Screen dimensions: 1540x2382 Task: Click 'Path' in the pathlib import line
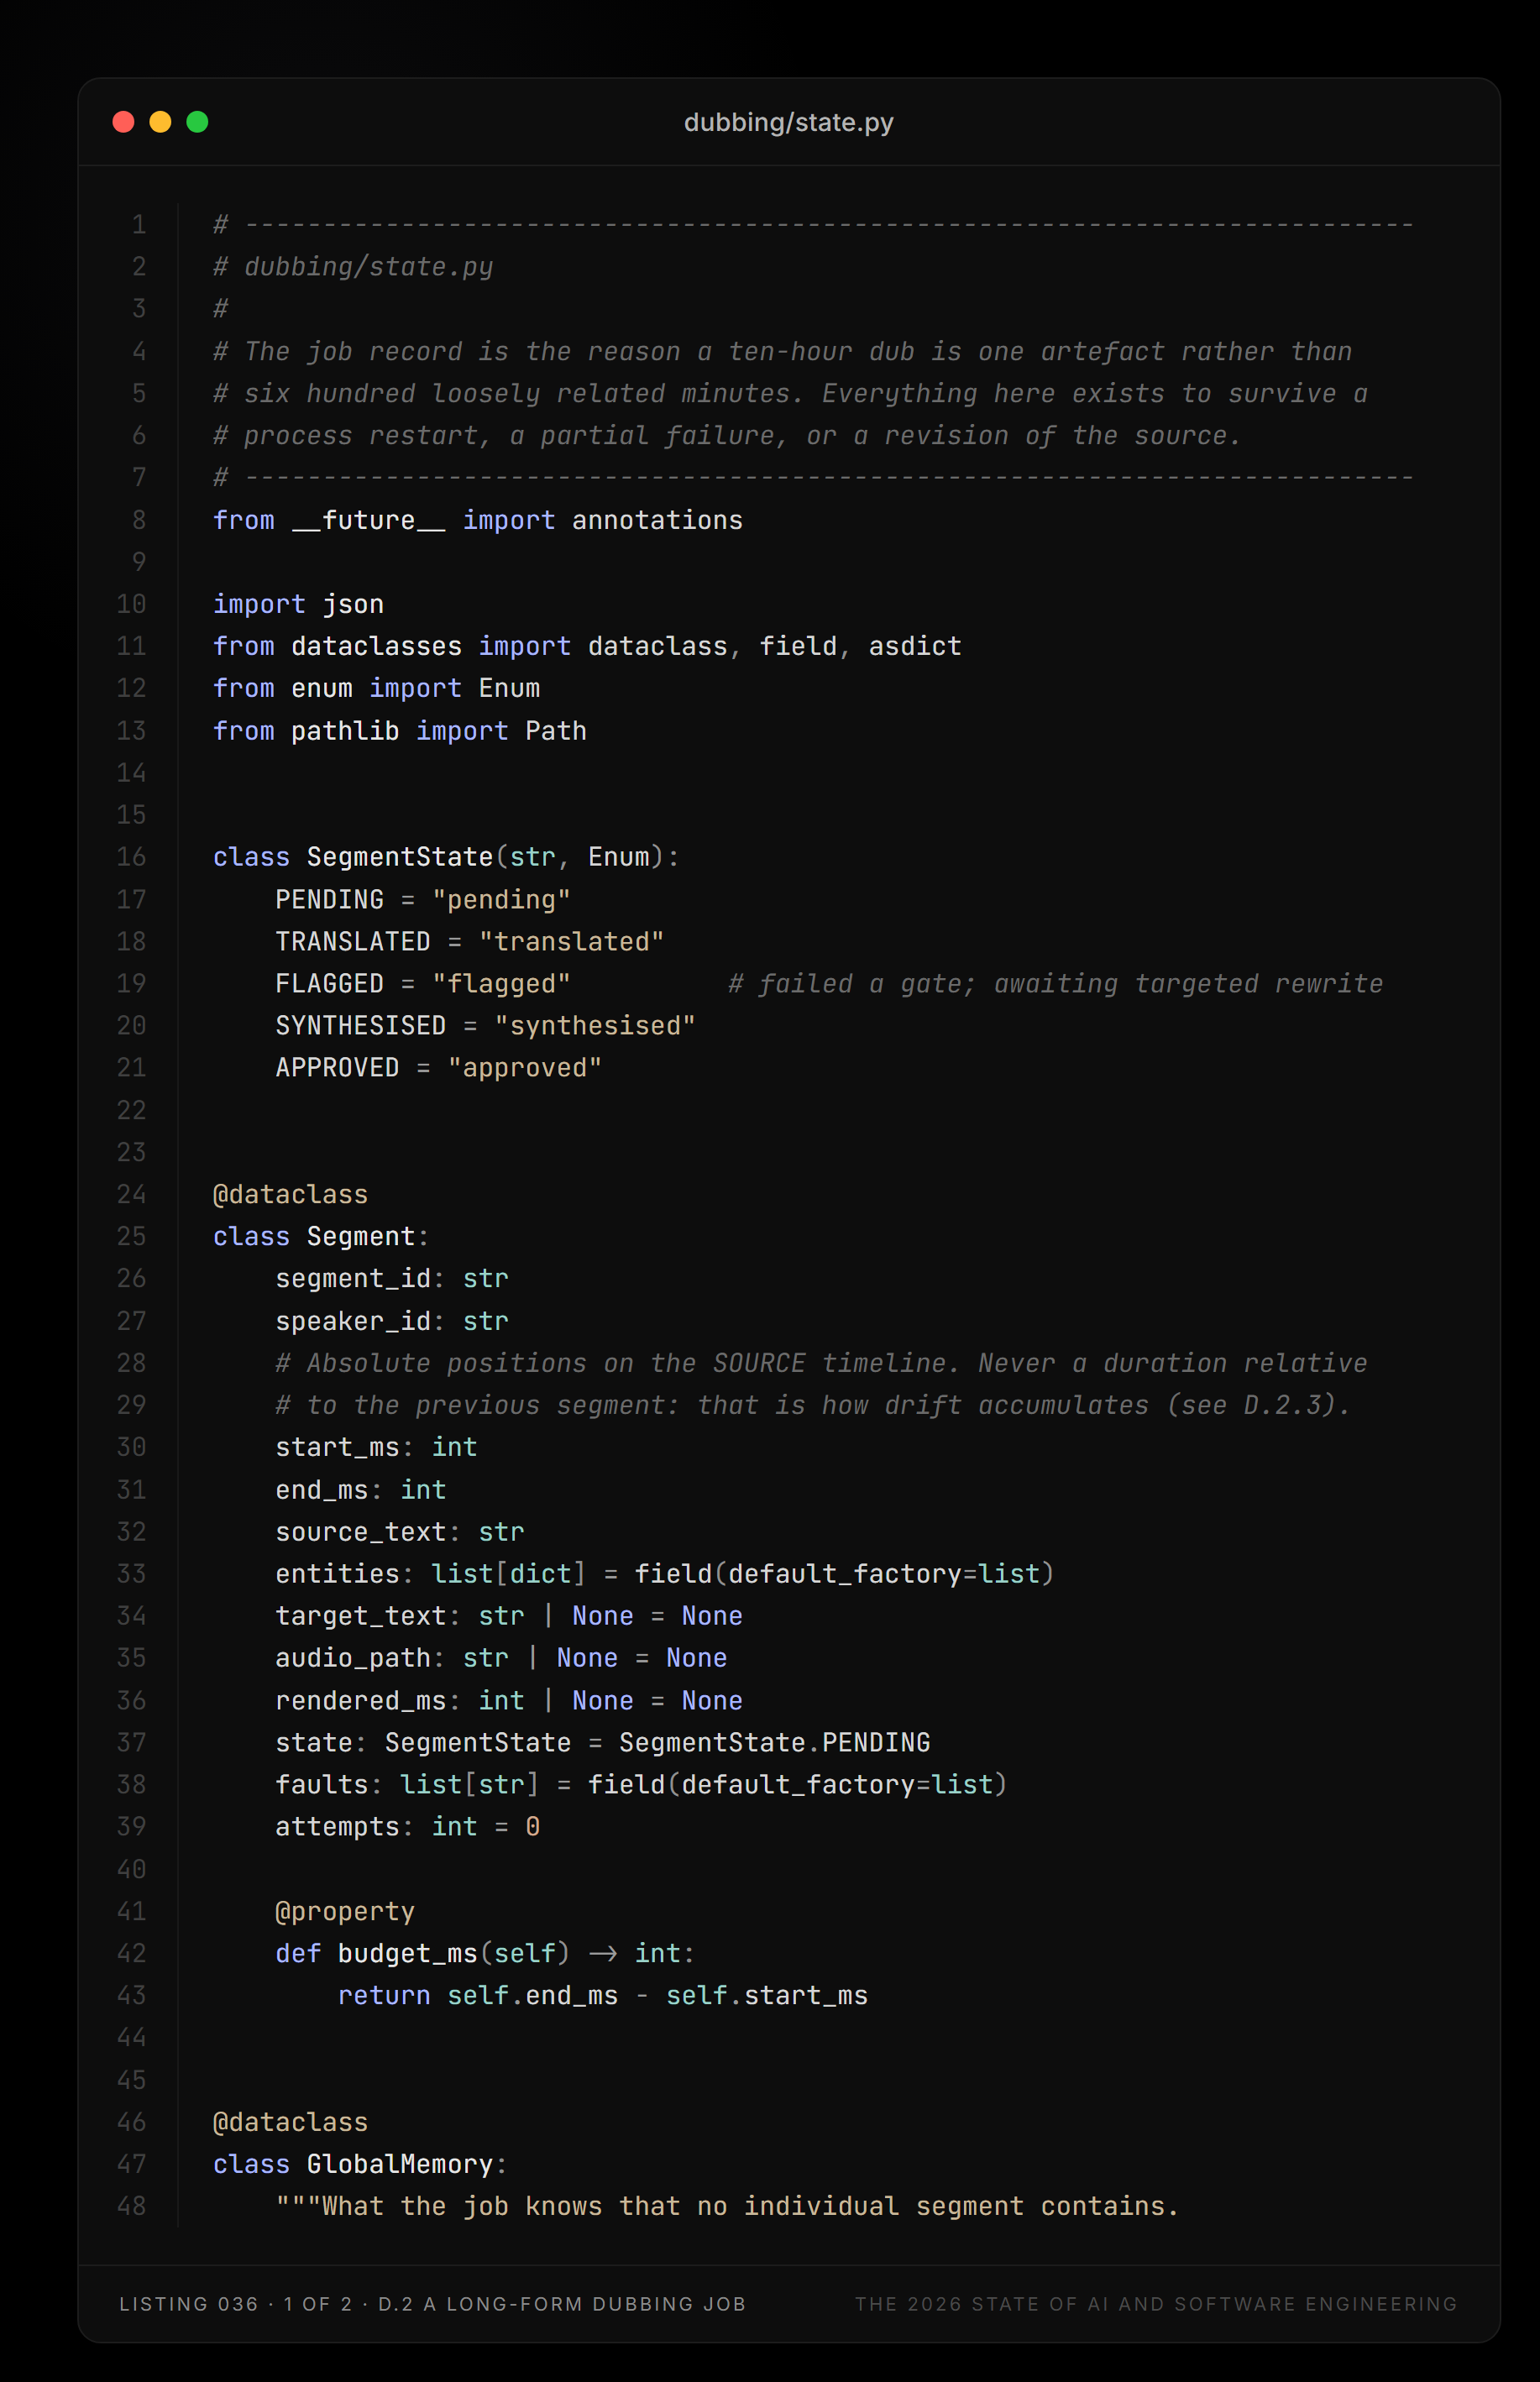(556, 731)
